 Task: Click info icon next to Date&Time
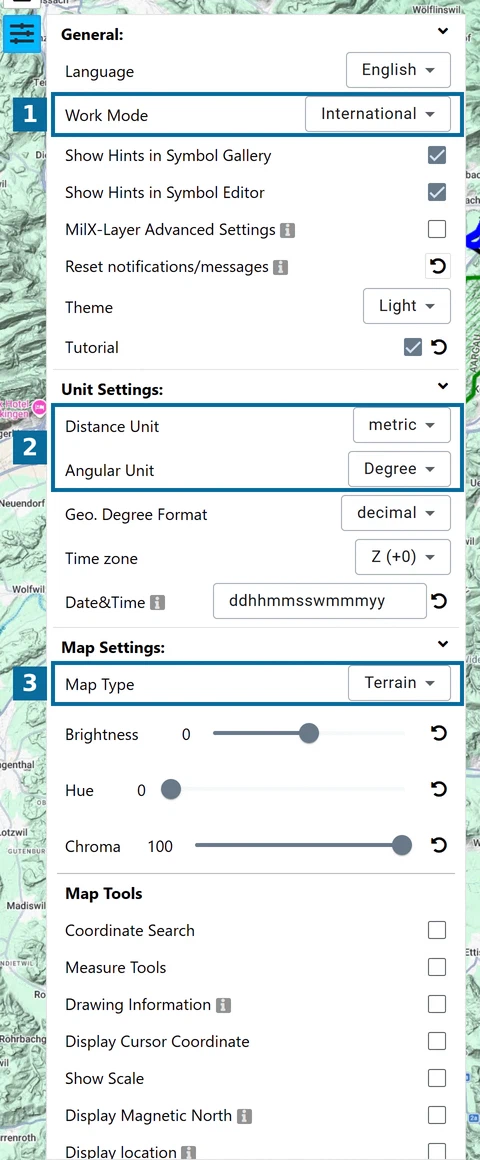157,603
